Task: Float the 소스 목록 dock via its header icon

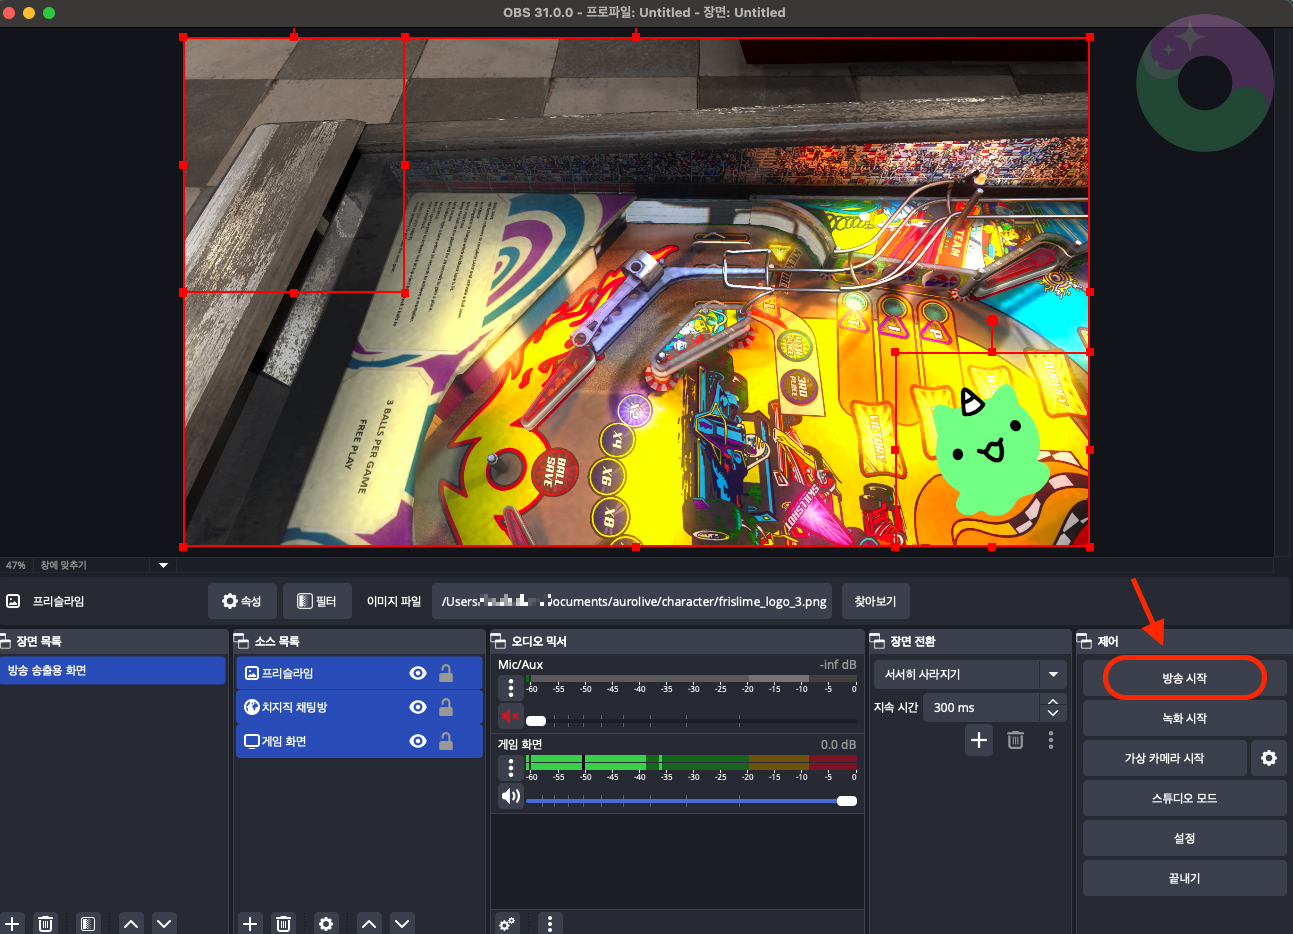Action: pos(241,641)
